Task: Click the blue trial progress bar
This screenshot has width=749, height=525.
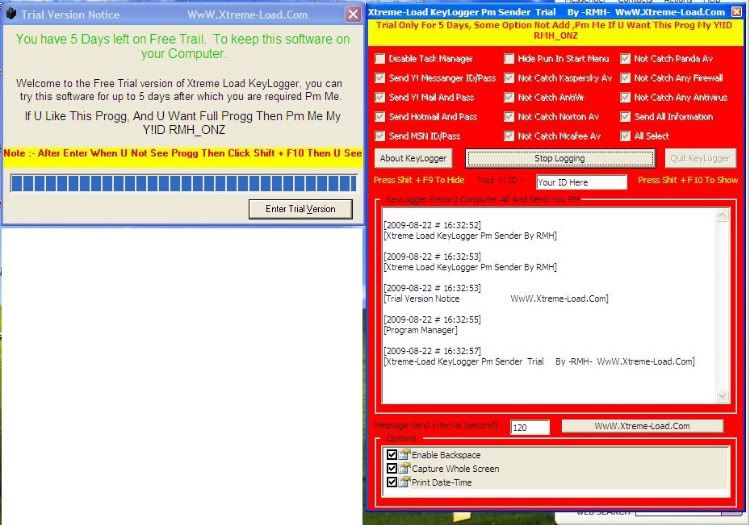Action: point(183,183)
